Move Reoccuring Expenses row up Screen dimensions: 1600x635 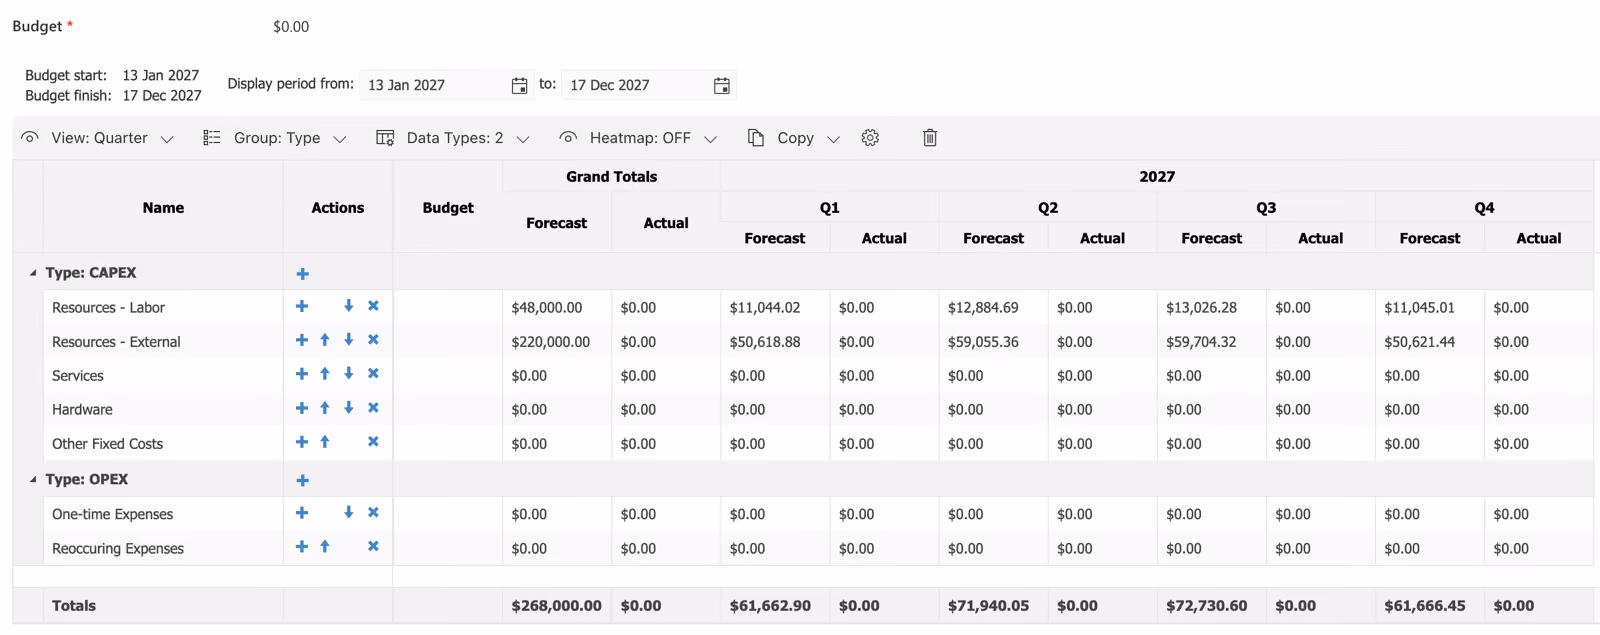click(325, 547)
